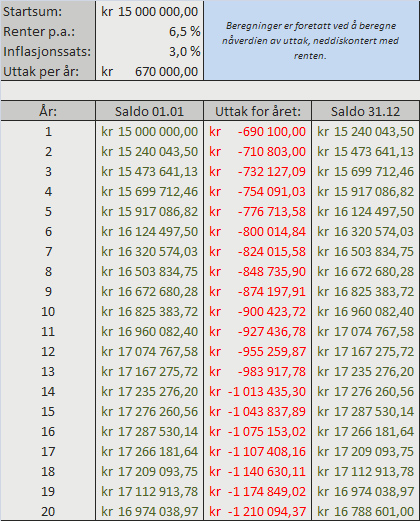
Task: Select year 20 ending balance 16 788 601,00
Action: click(365, 511)
